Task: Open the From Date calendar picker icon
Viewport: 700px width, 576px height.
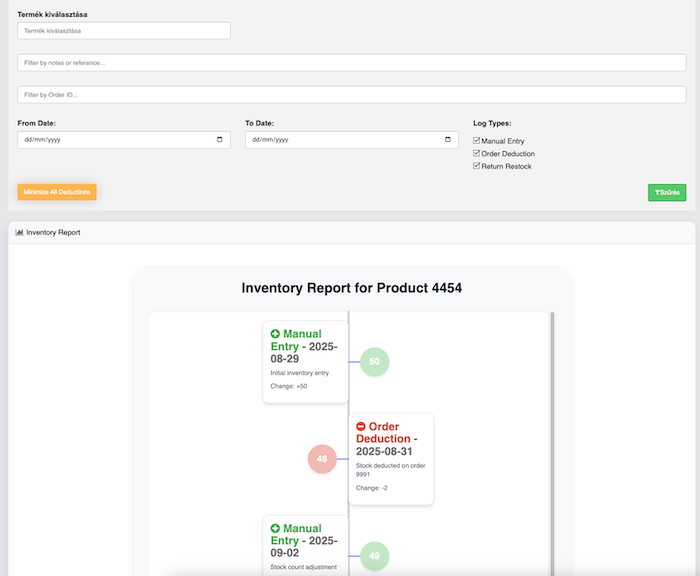Action: click(x=221, y=140)
